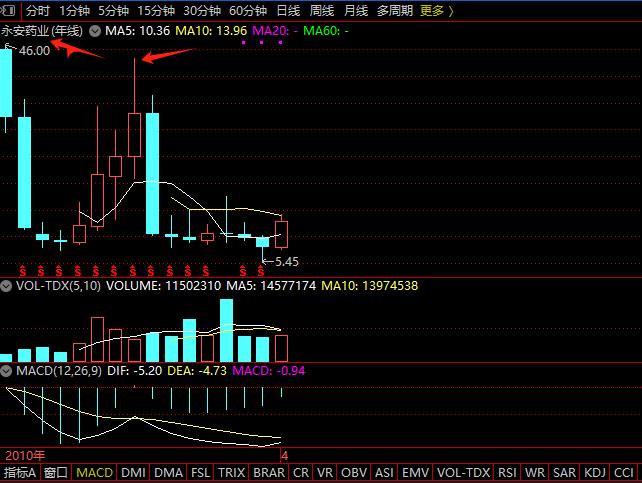Select the RSI indicator tab
This screenshot has width=642, height=483.
(x=507, y=473)
